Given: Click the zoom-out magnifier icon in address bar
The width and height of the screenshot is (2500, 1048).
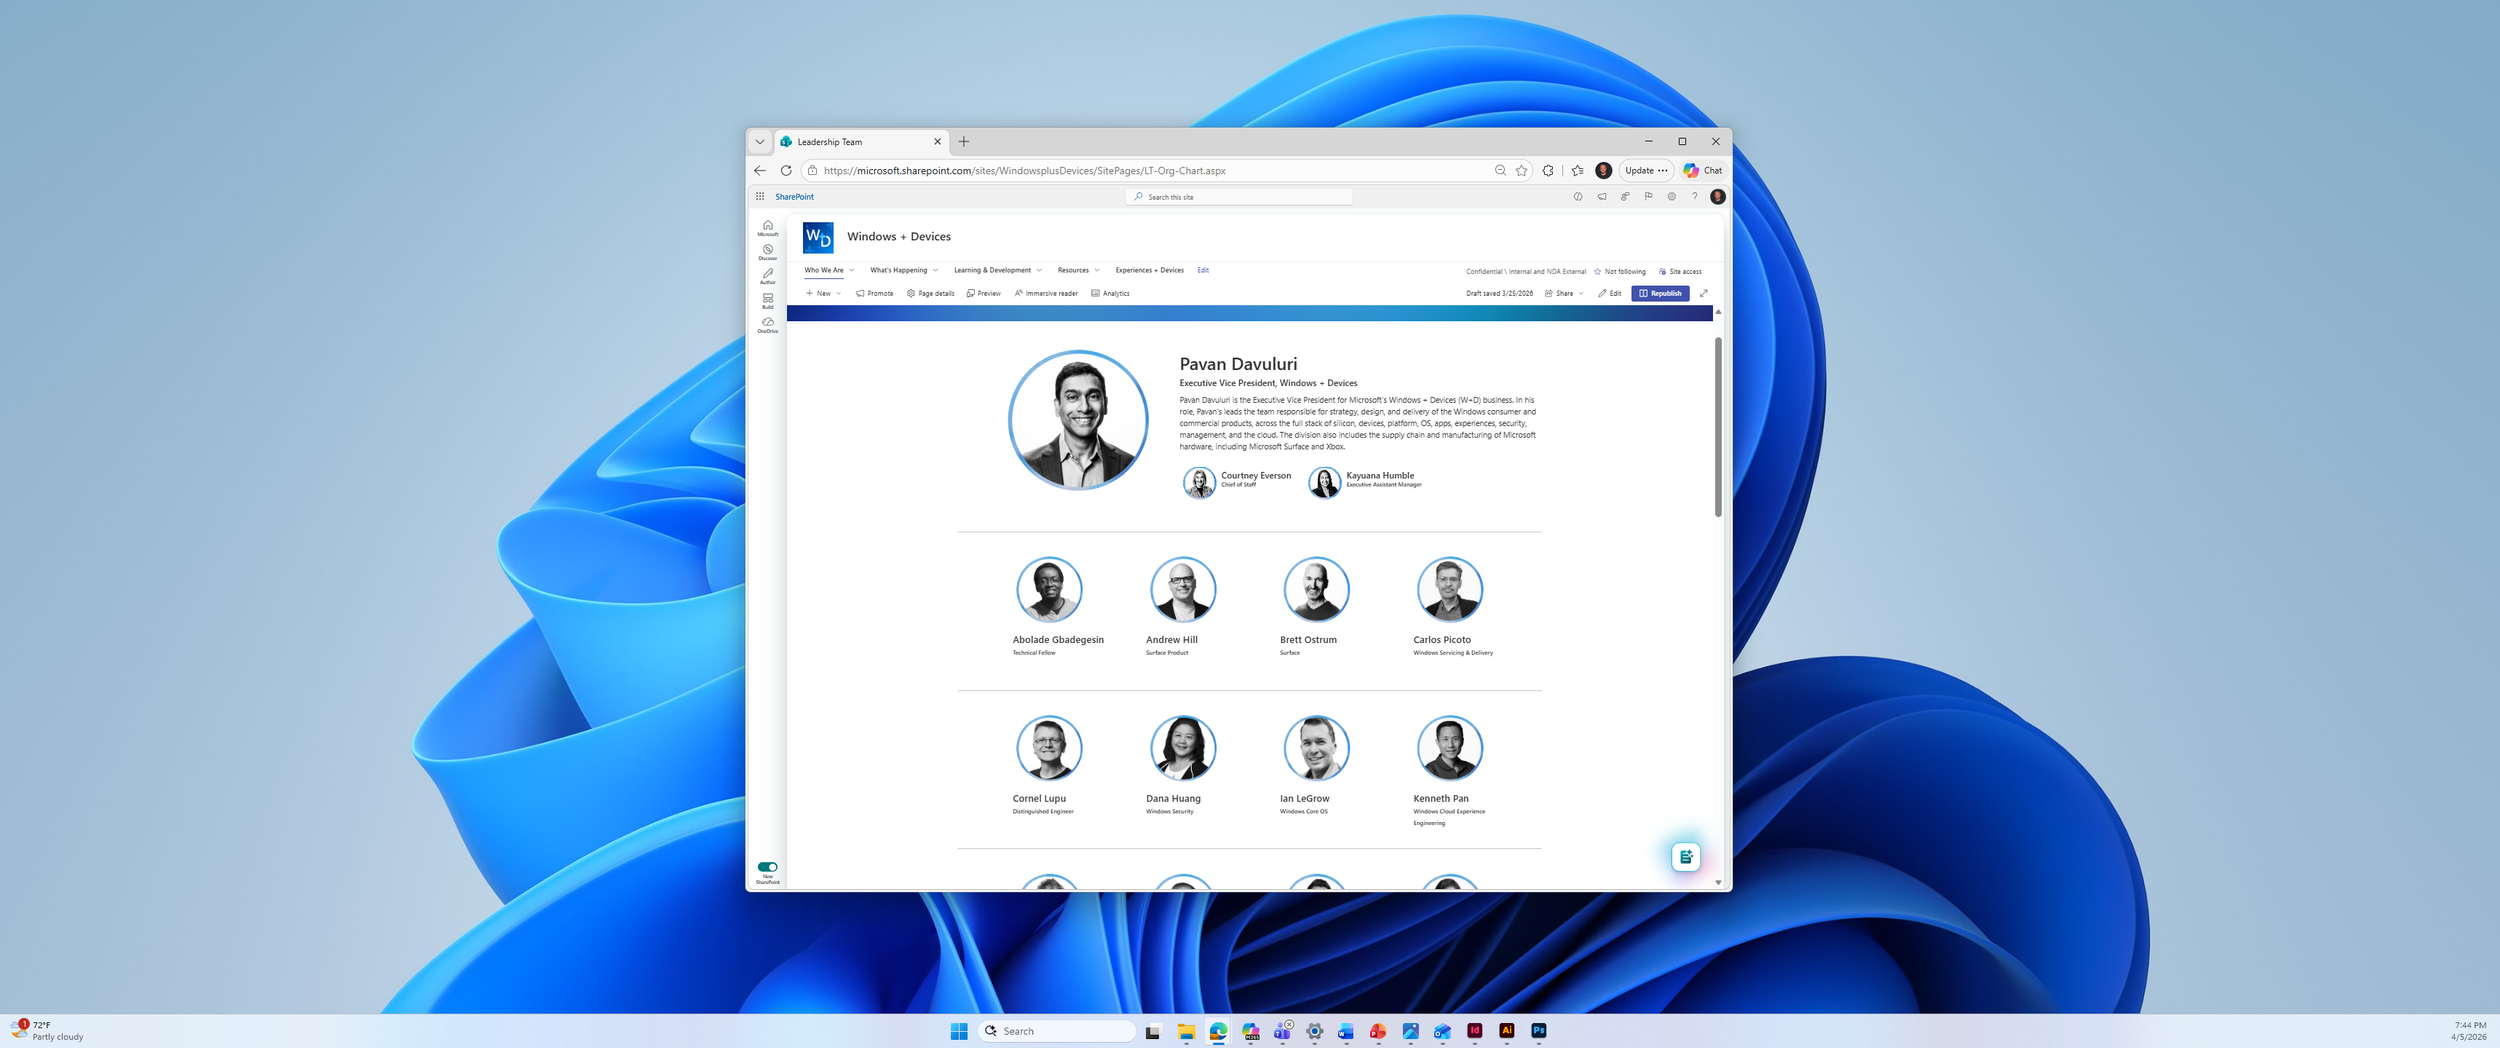Looking at the screenshot, I should [1500, 171].
